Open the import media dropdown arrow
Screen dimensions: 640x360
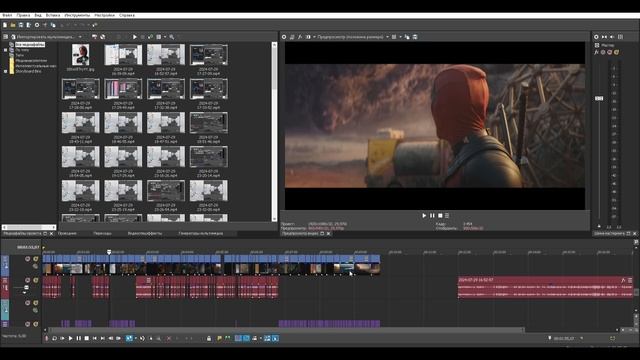(x=80, y=37)
